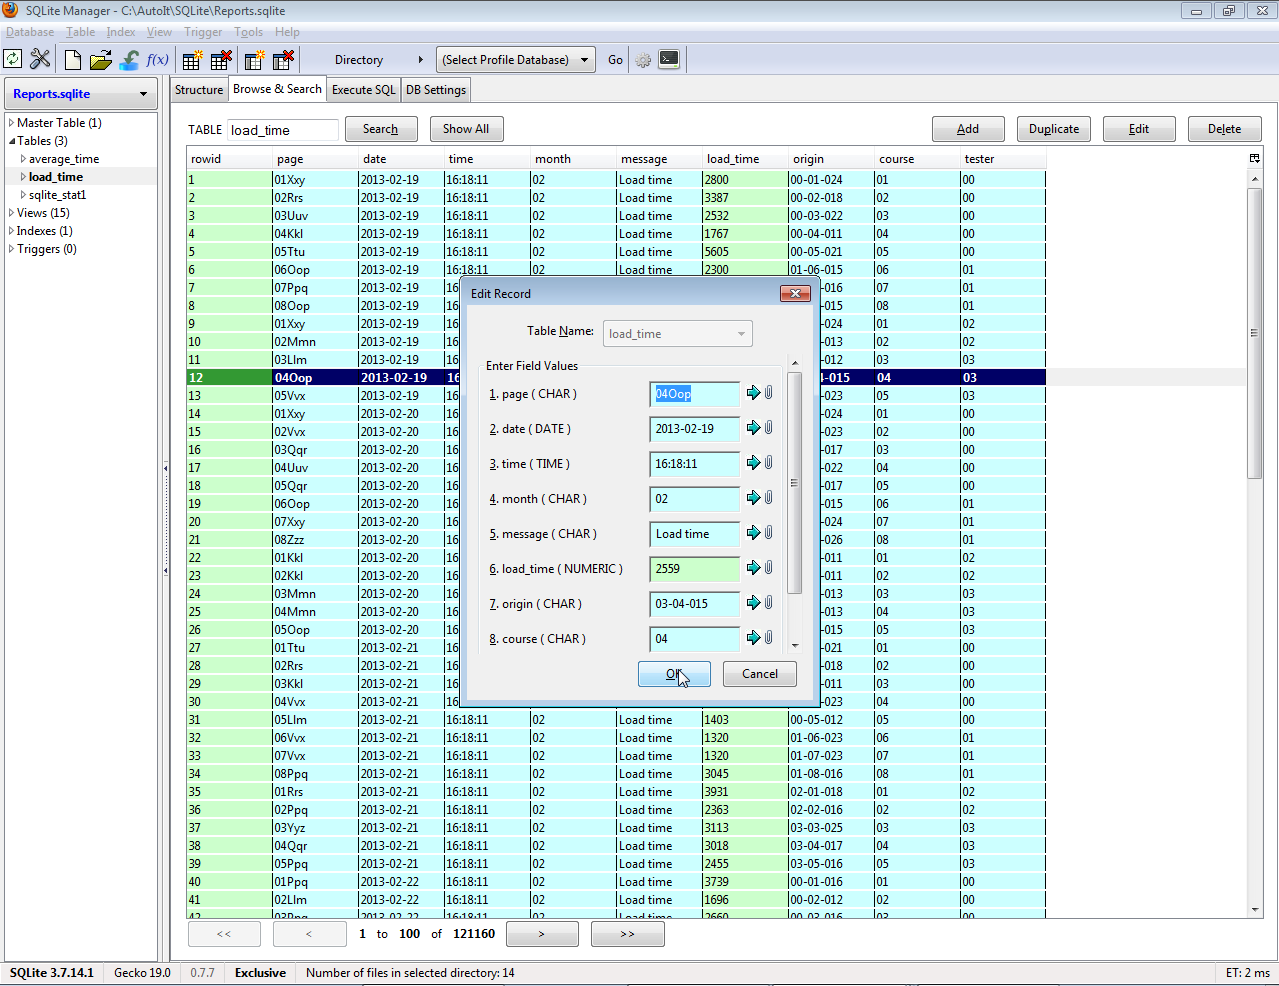This screenshot has height=986, width=1279.
Task: Click the New Database blank page icon
Action: tap(72, 60)
